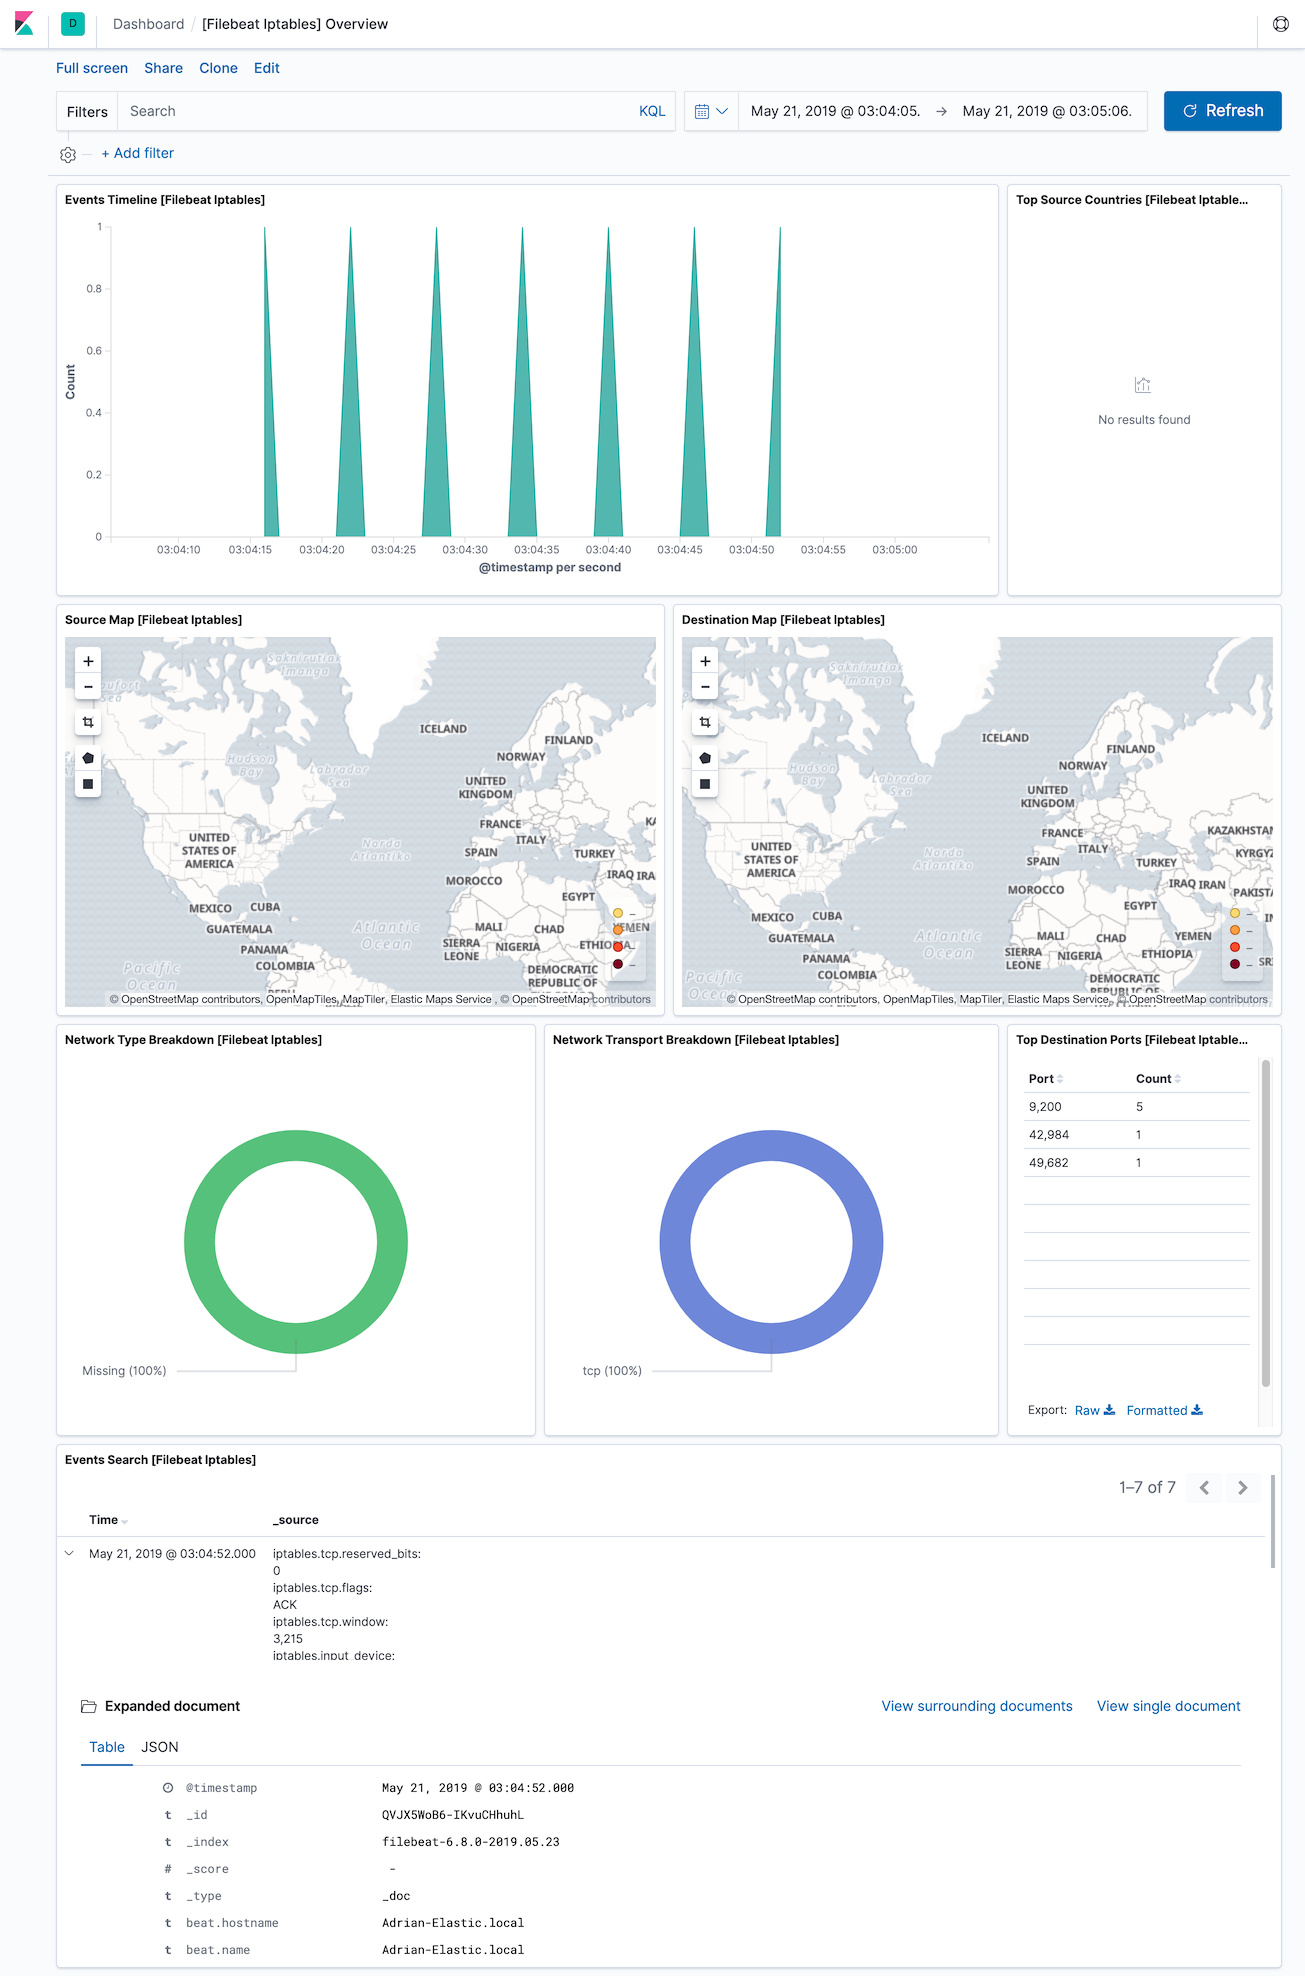Zoom out on the Source Map

click(88, 687)
